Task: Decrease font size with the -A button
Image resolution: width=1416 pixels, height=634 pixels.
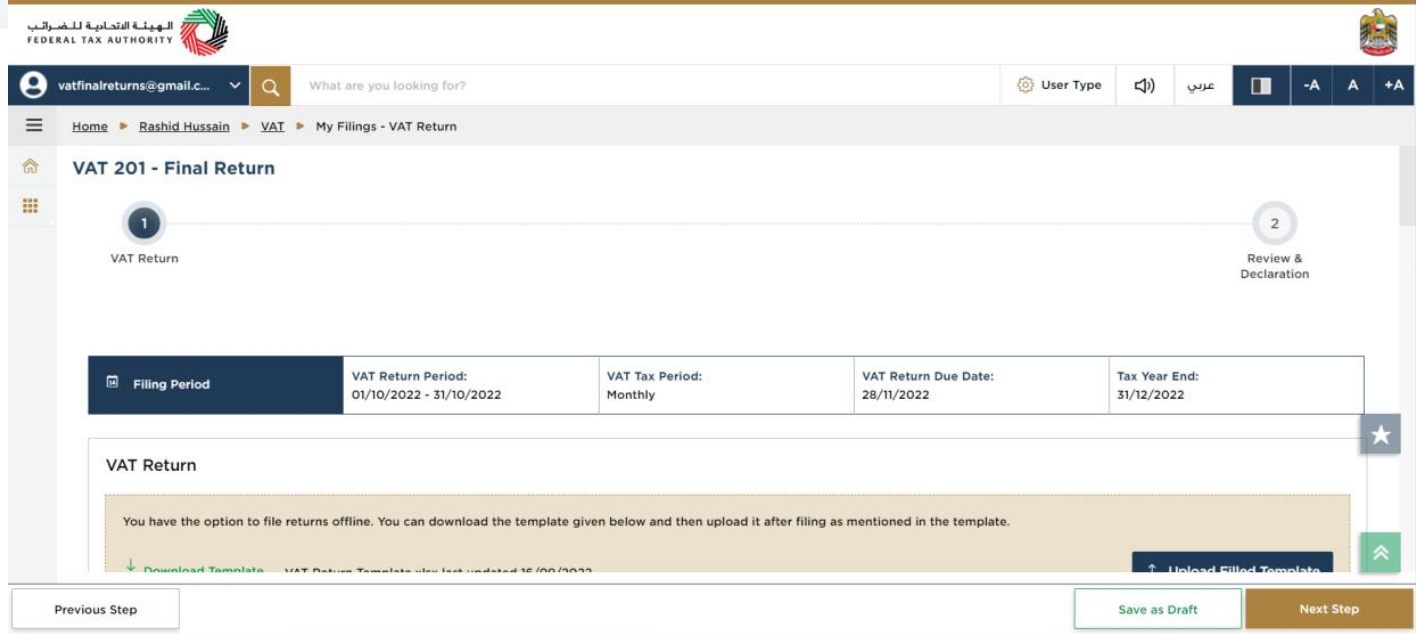Action: point(1311,86)
